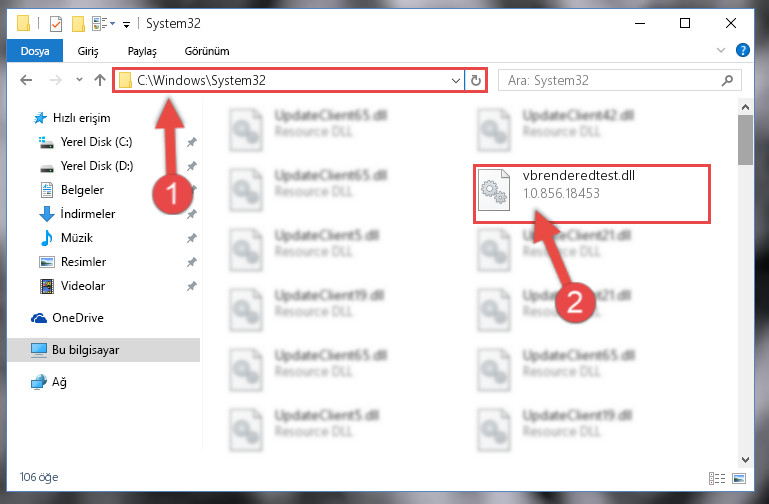The height and width of the screenshot is (504, 769).
Task: Open the Help question mark icon
Action: click(743, 50)
